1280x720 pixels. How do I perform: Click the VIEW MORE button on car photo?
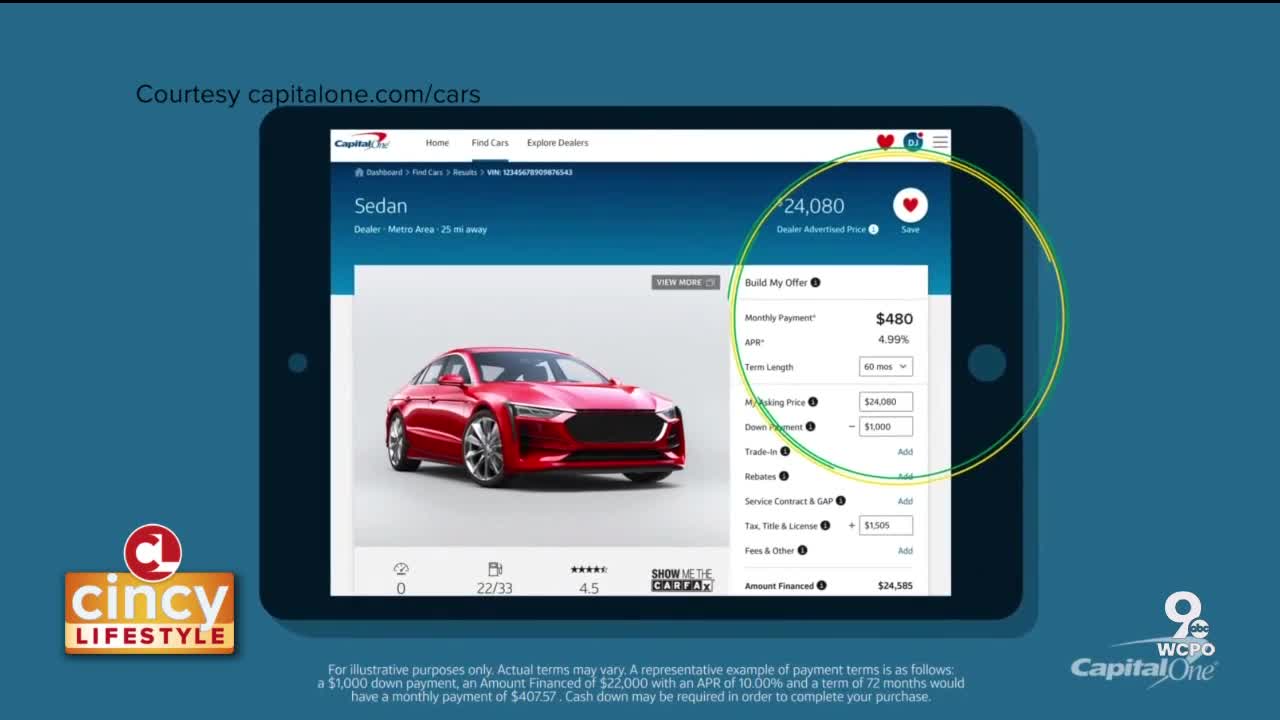[686, 282]
